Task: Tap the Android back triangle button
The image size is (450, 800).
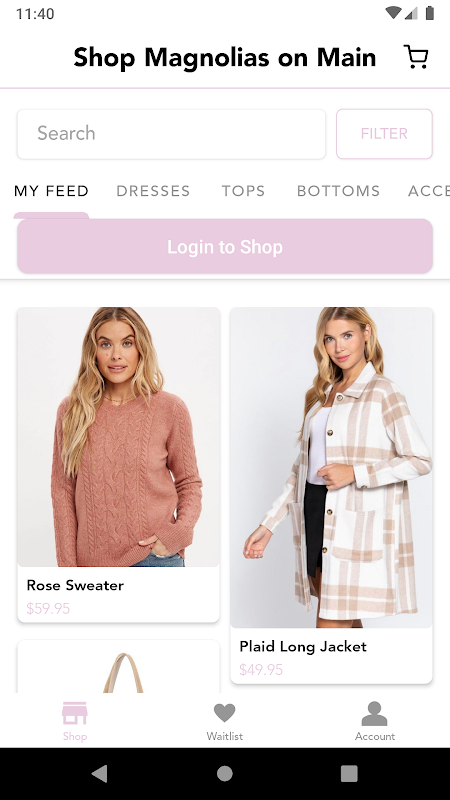Action: 99,773
